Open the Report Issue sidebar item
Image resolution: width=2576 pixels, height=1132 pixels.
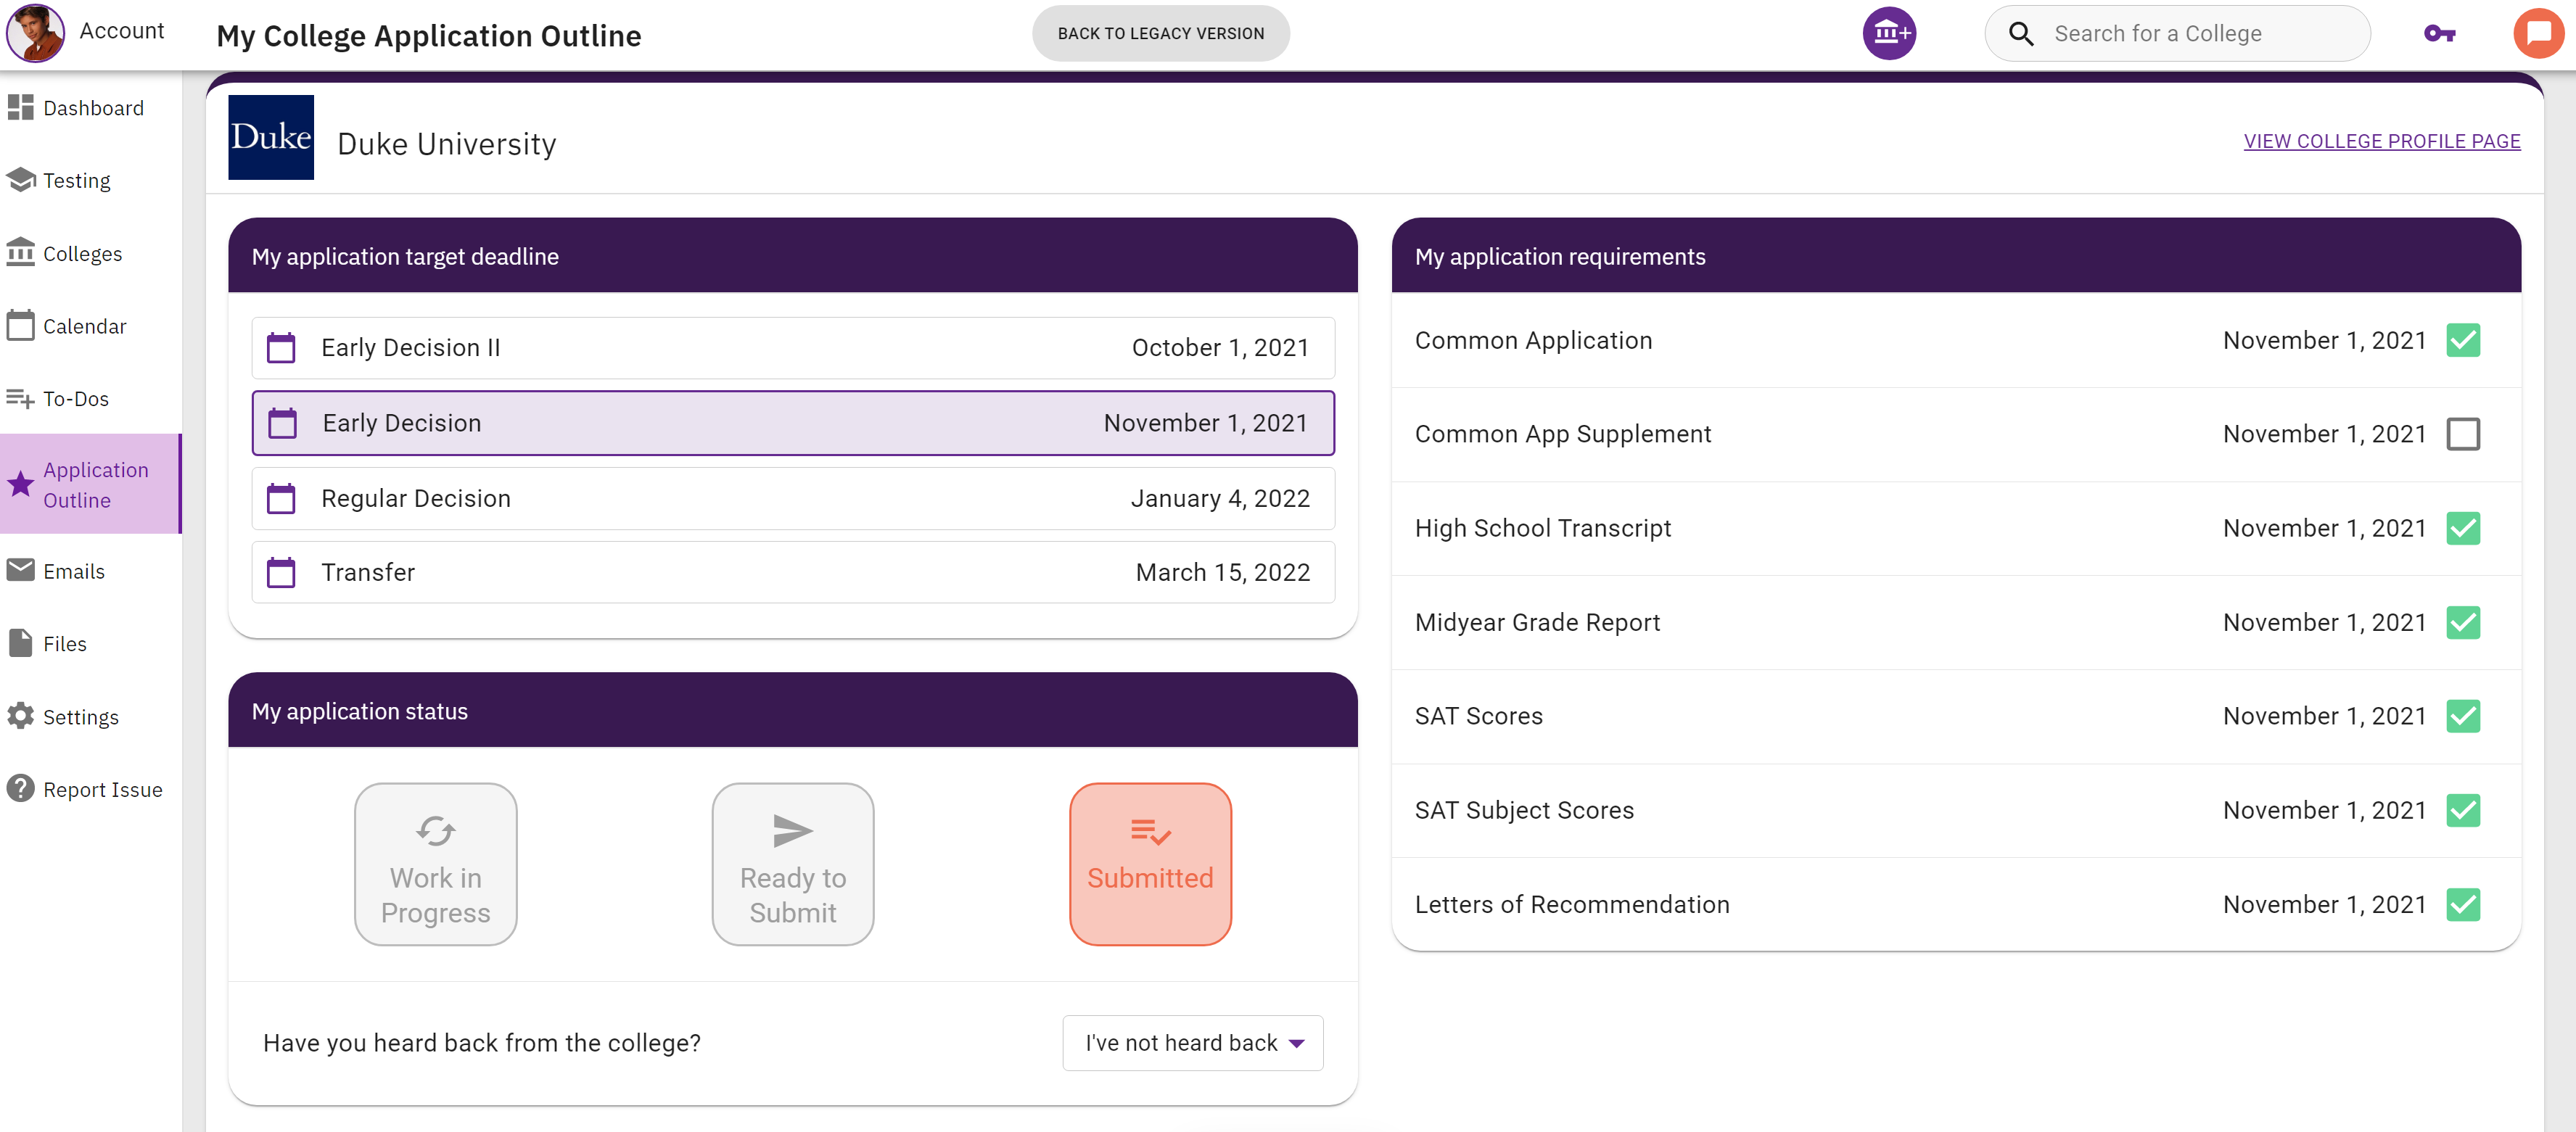(x=90, y=789)
